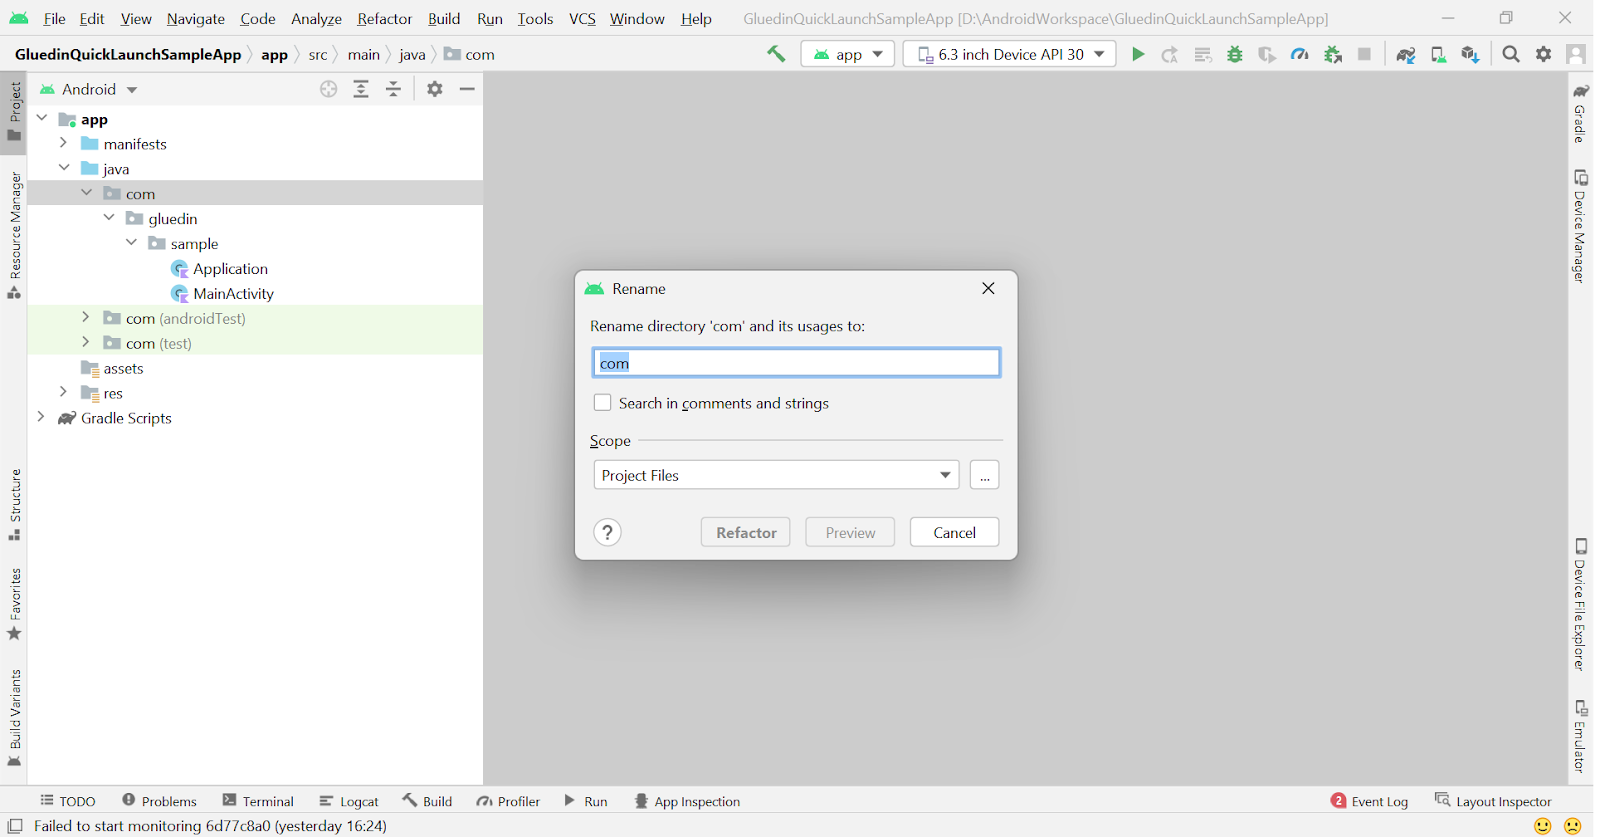Click Apply Code Changes icon
The width and height of the screenshot is (1600, 837).
click(x=1203, y=54)
